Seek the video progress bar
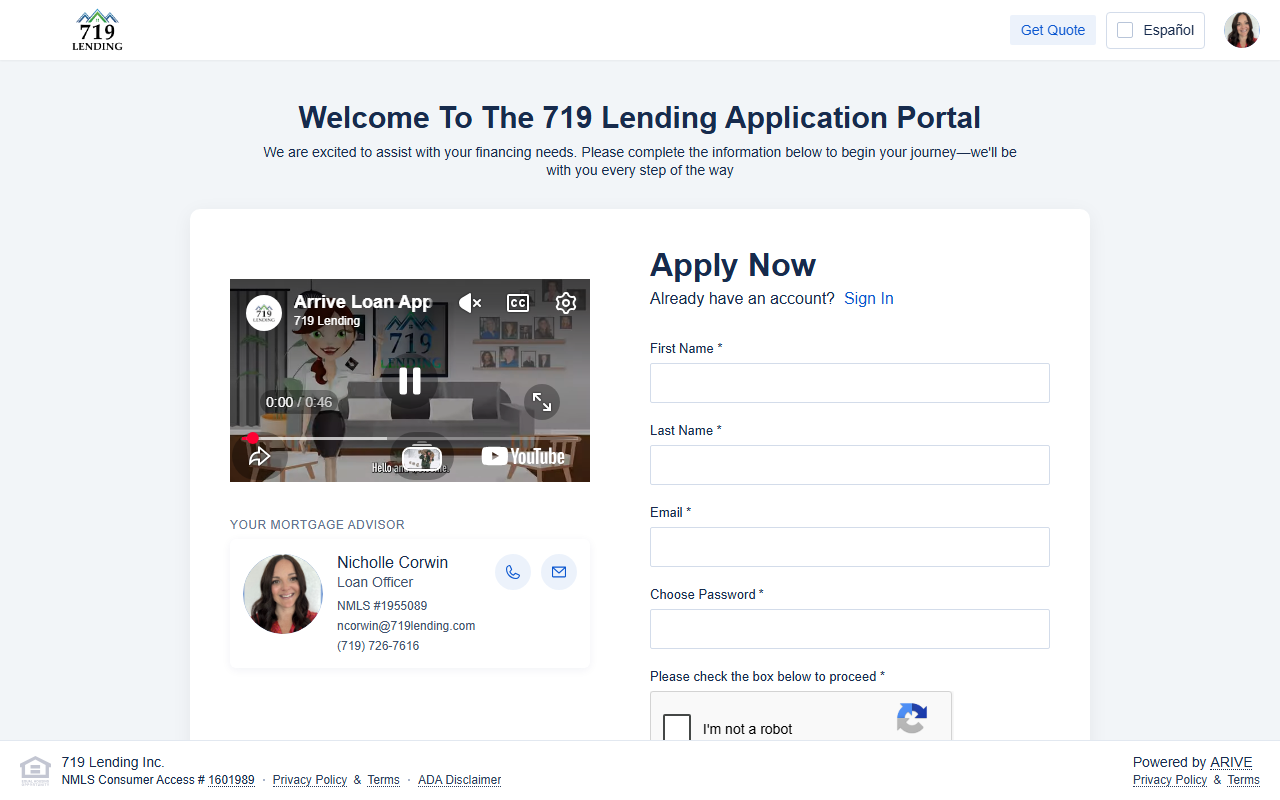 (x=410, y=438)
